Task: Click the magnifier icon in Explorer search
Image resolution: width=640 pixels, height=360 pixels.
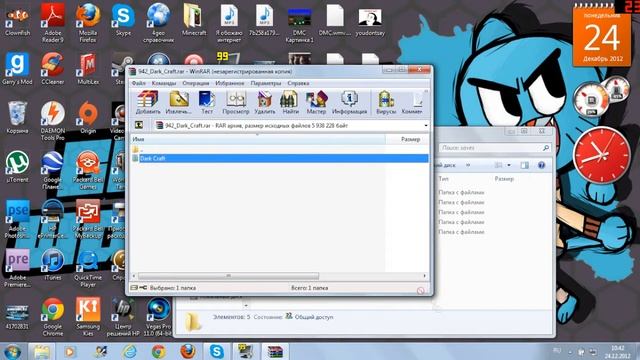Action: tap(546, 148)
